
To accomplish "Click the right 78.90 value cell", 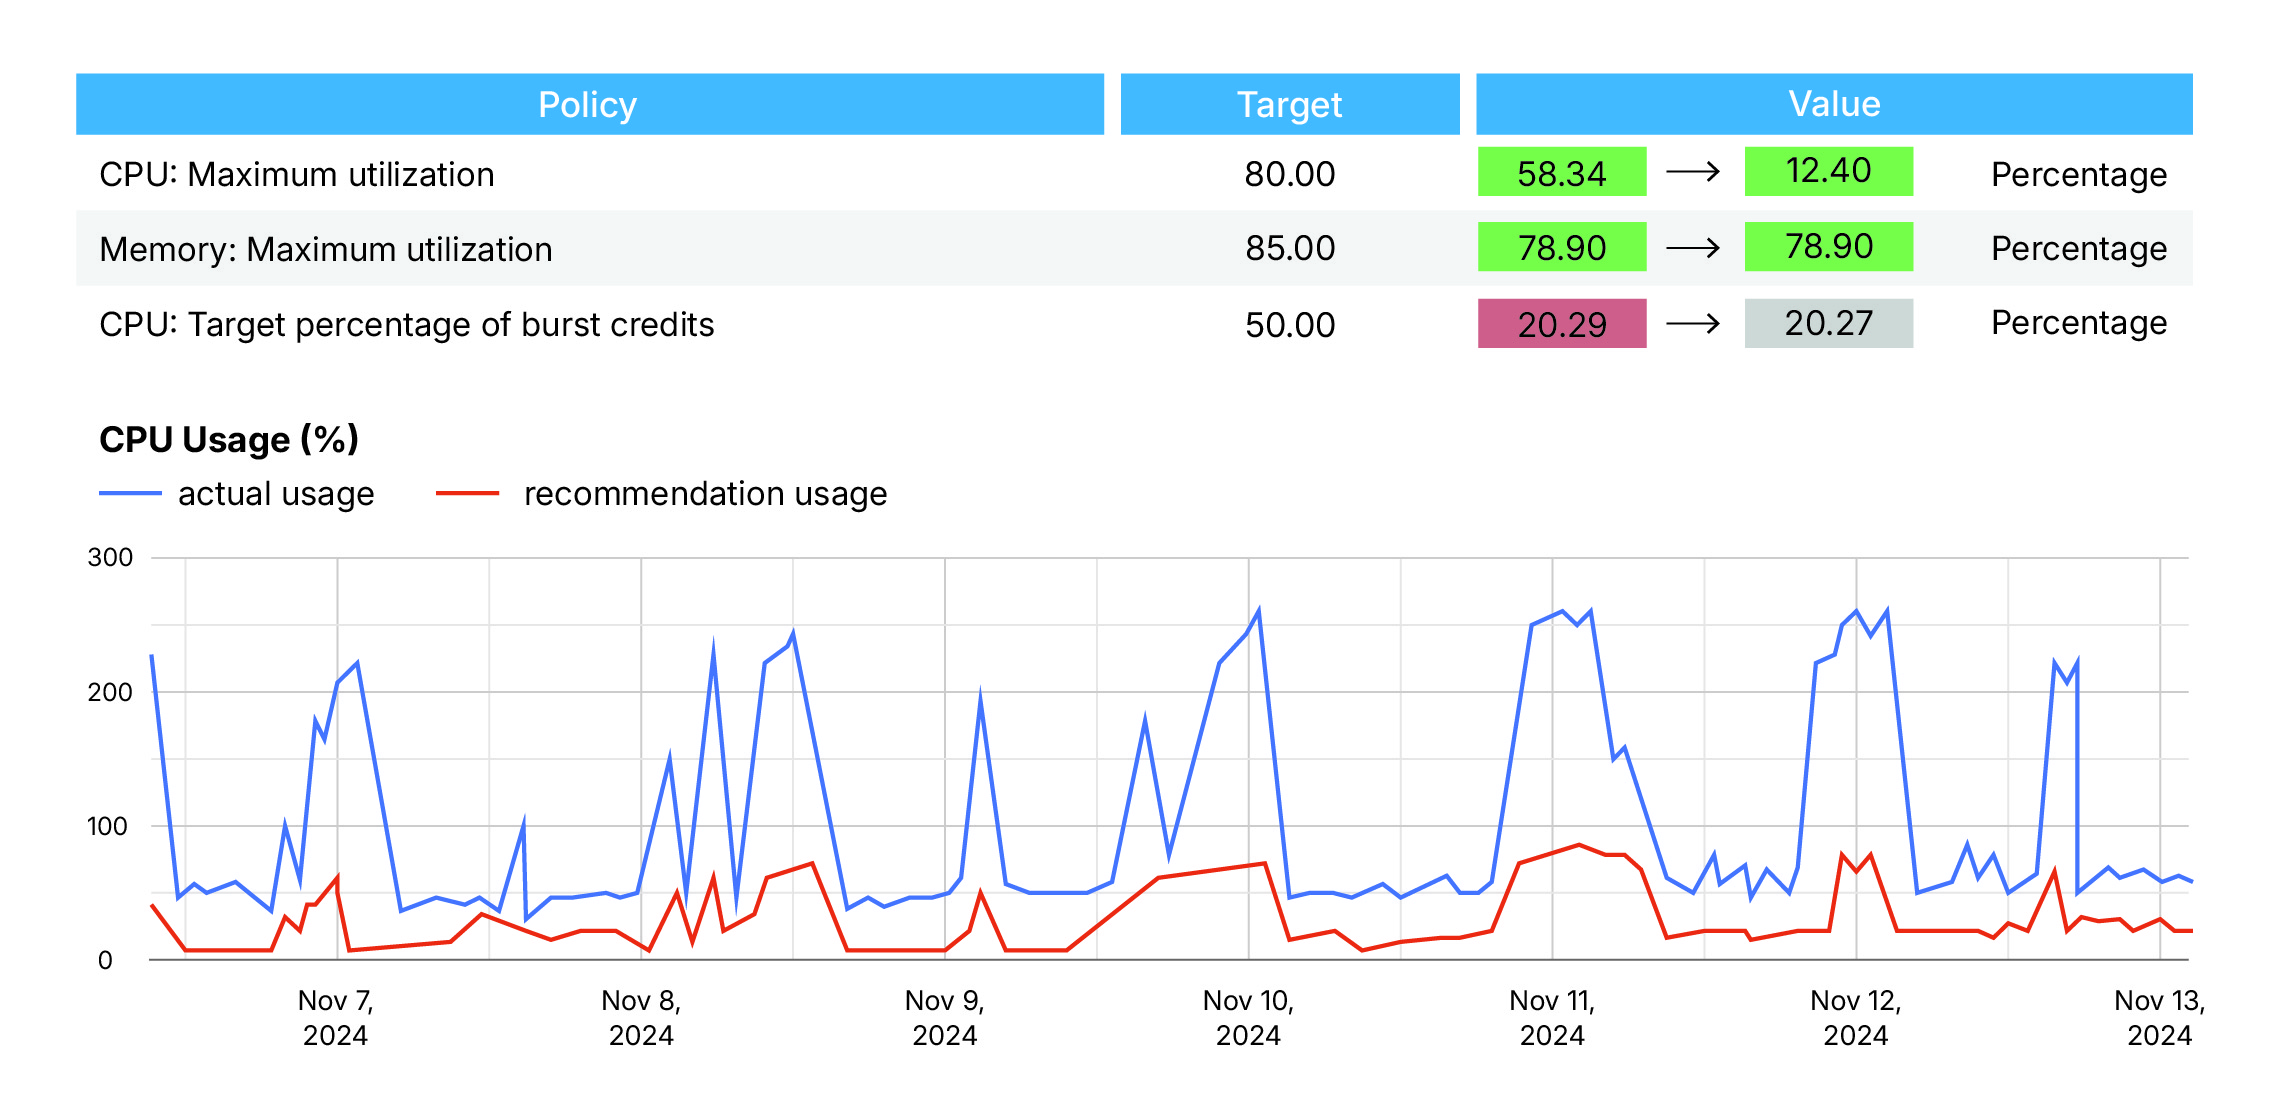I will point(1828,247).
